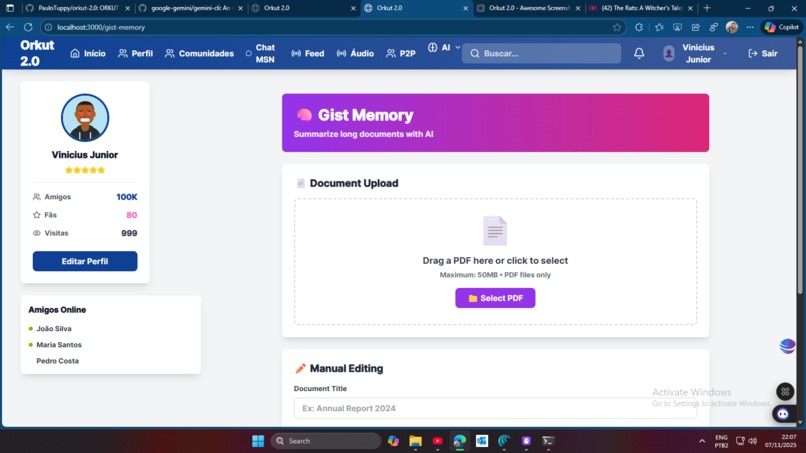Switch to google-gemini/gemini-cli tab
The height and width of the screenshot is (453, 806).
coord(190,8)
